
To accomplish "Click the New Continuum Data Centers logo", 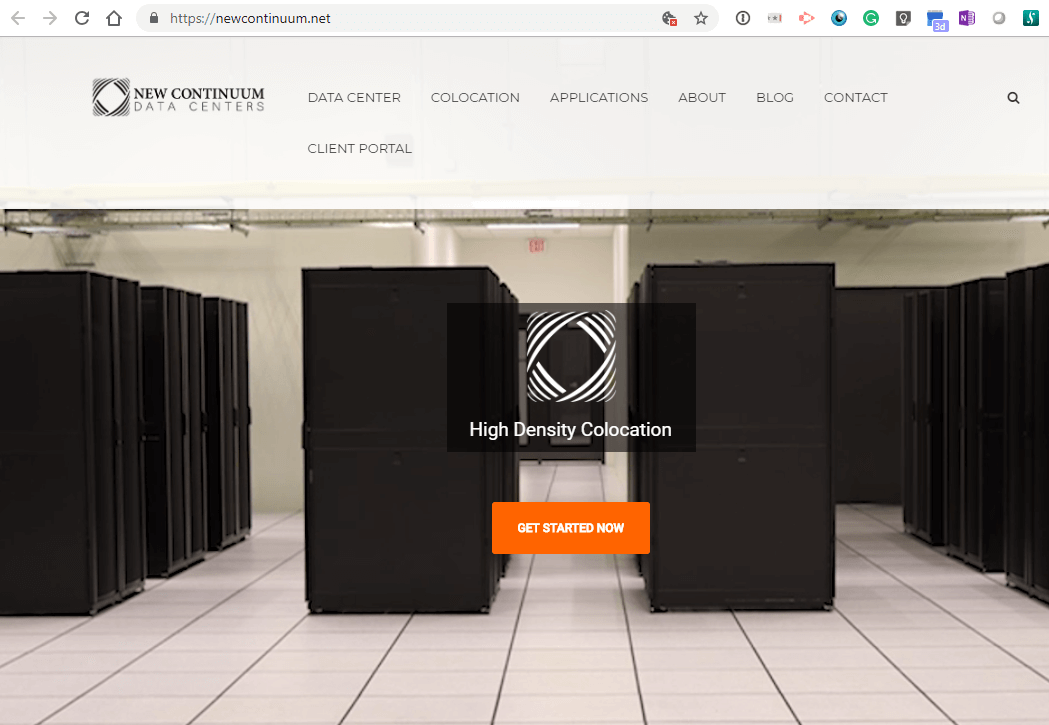I will click(177, 97).
